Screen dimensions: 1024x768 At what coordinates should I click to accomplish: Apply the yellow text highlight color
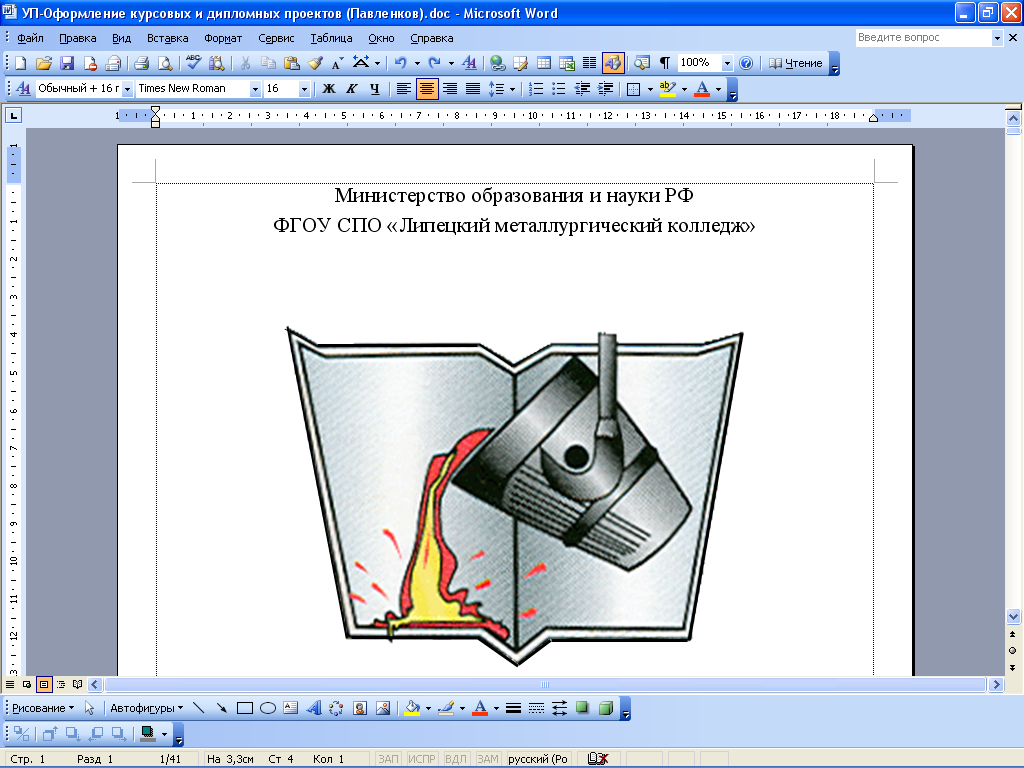pyautogui.click(x=667, y=88)
